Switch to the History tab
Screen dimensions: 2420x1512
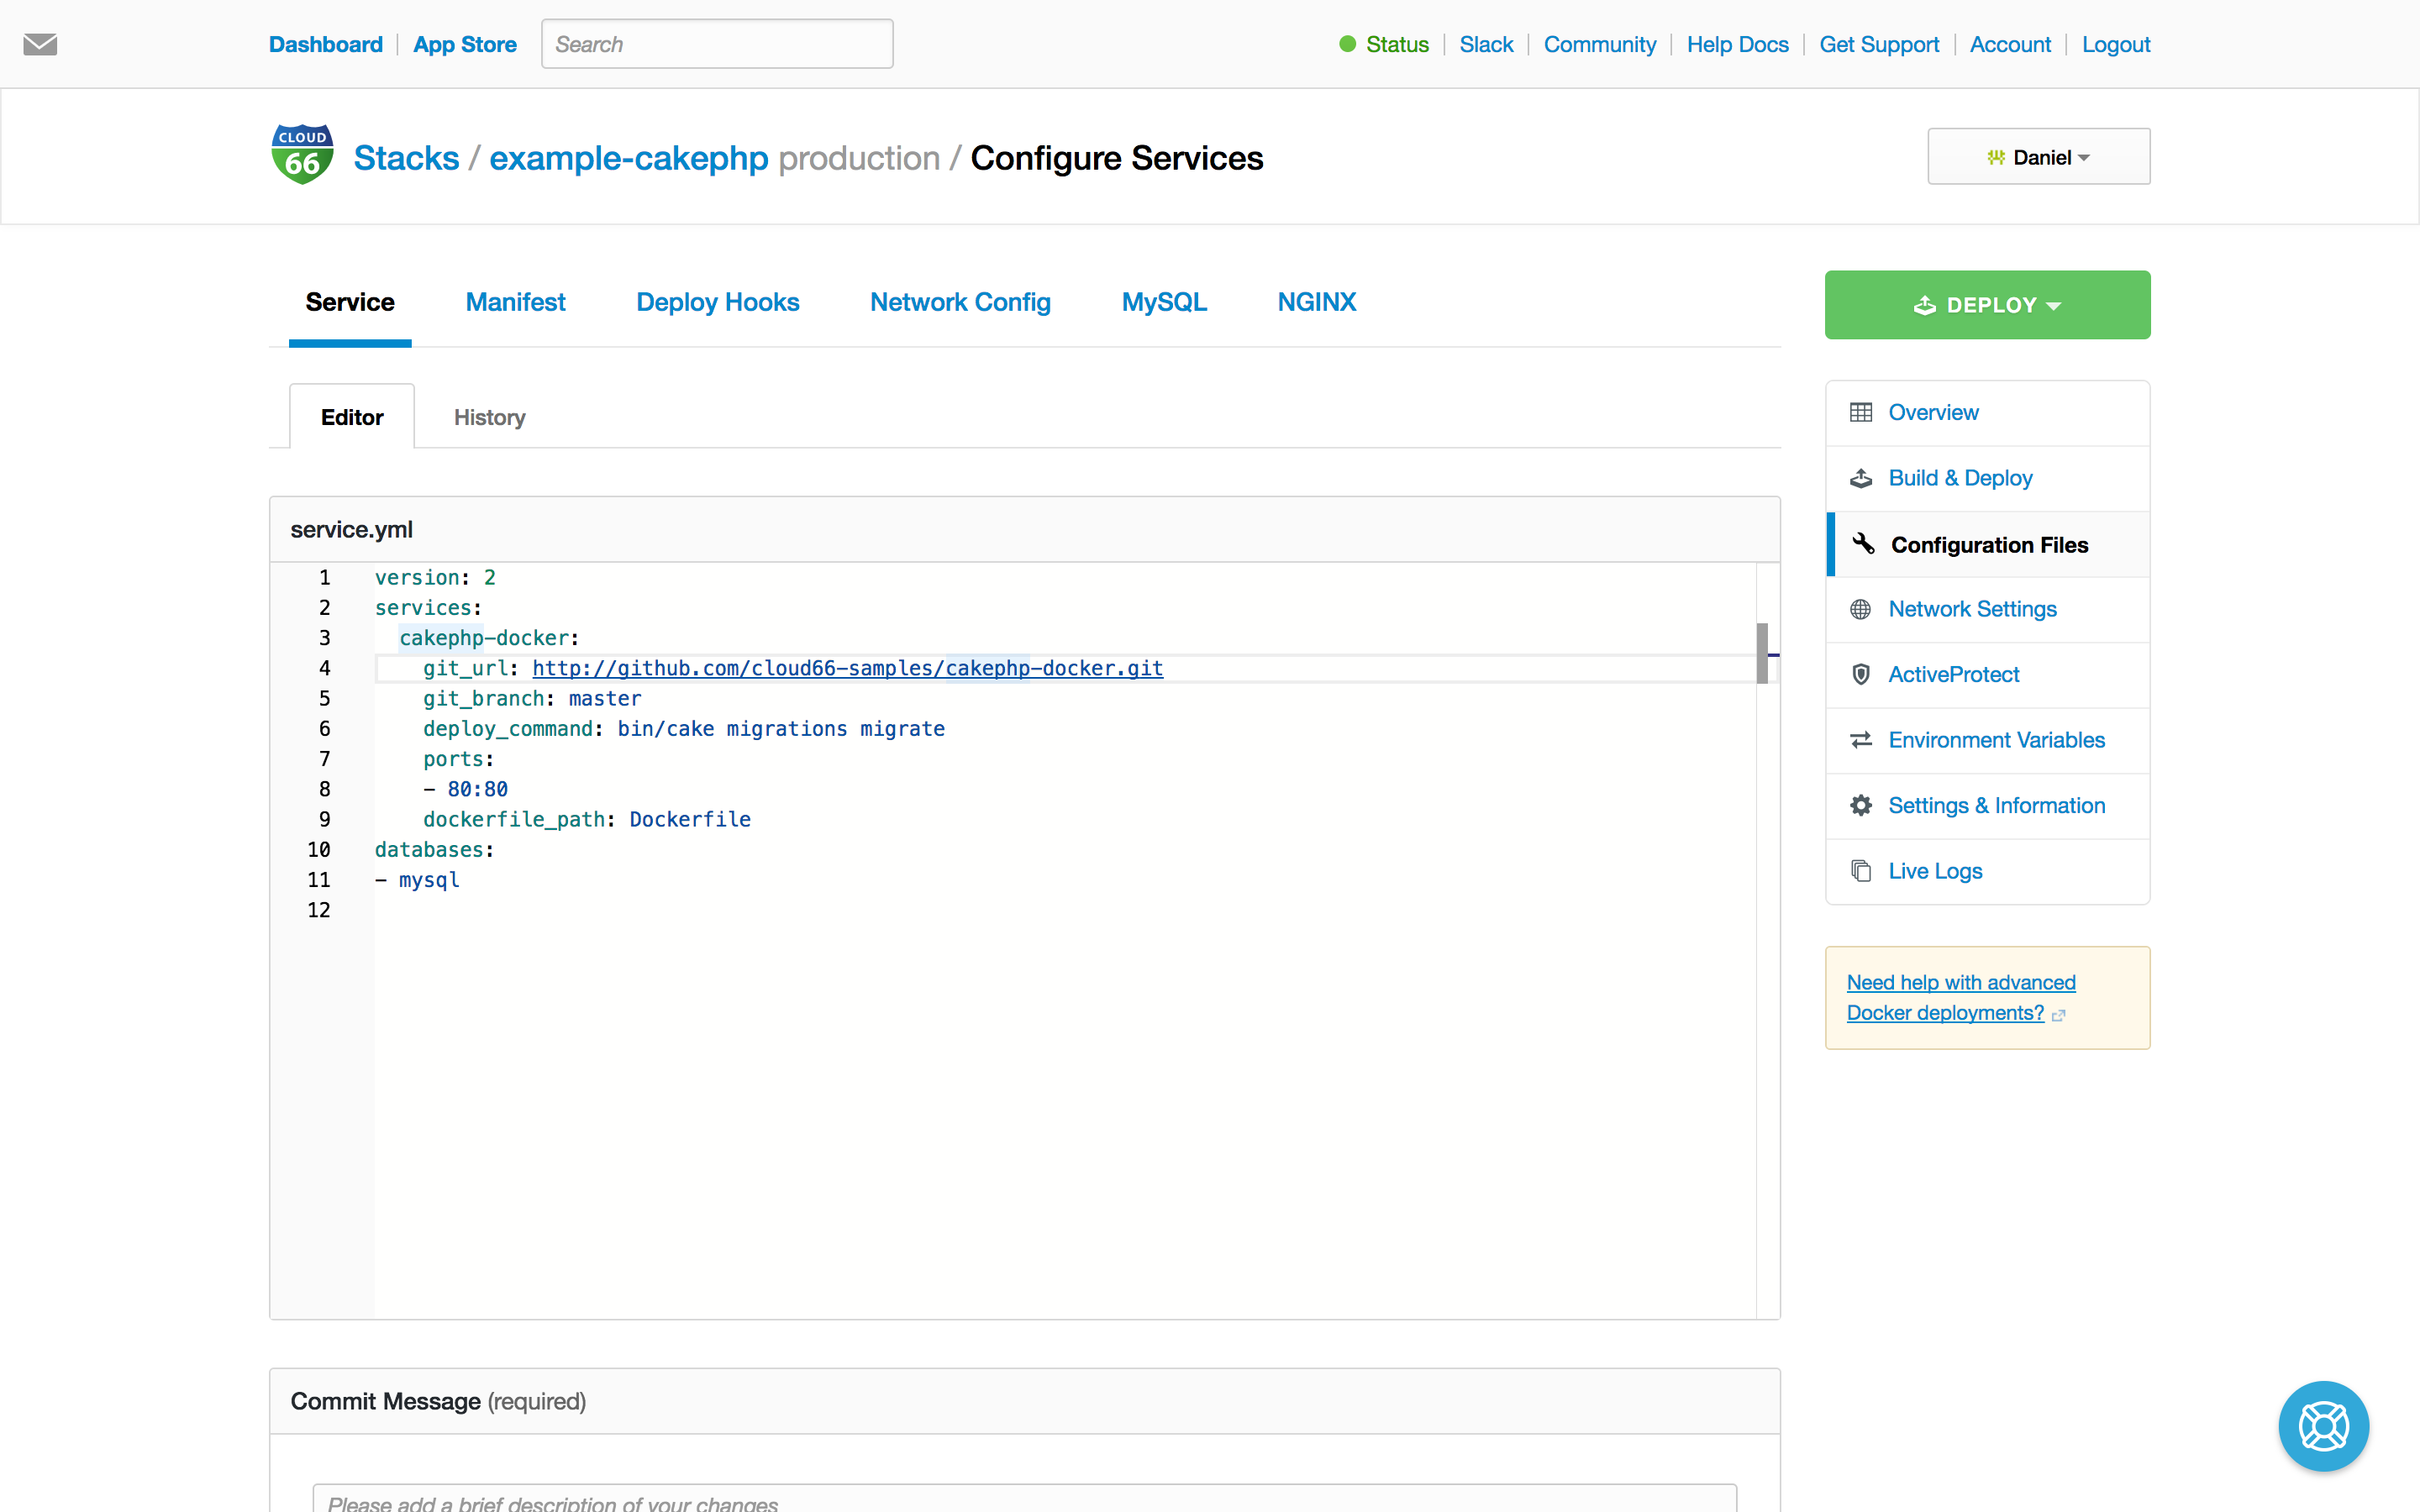point(488,417)
